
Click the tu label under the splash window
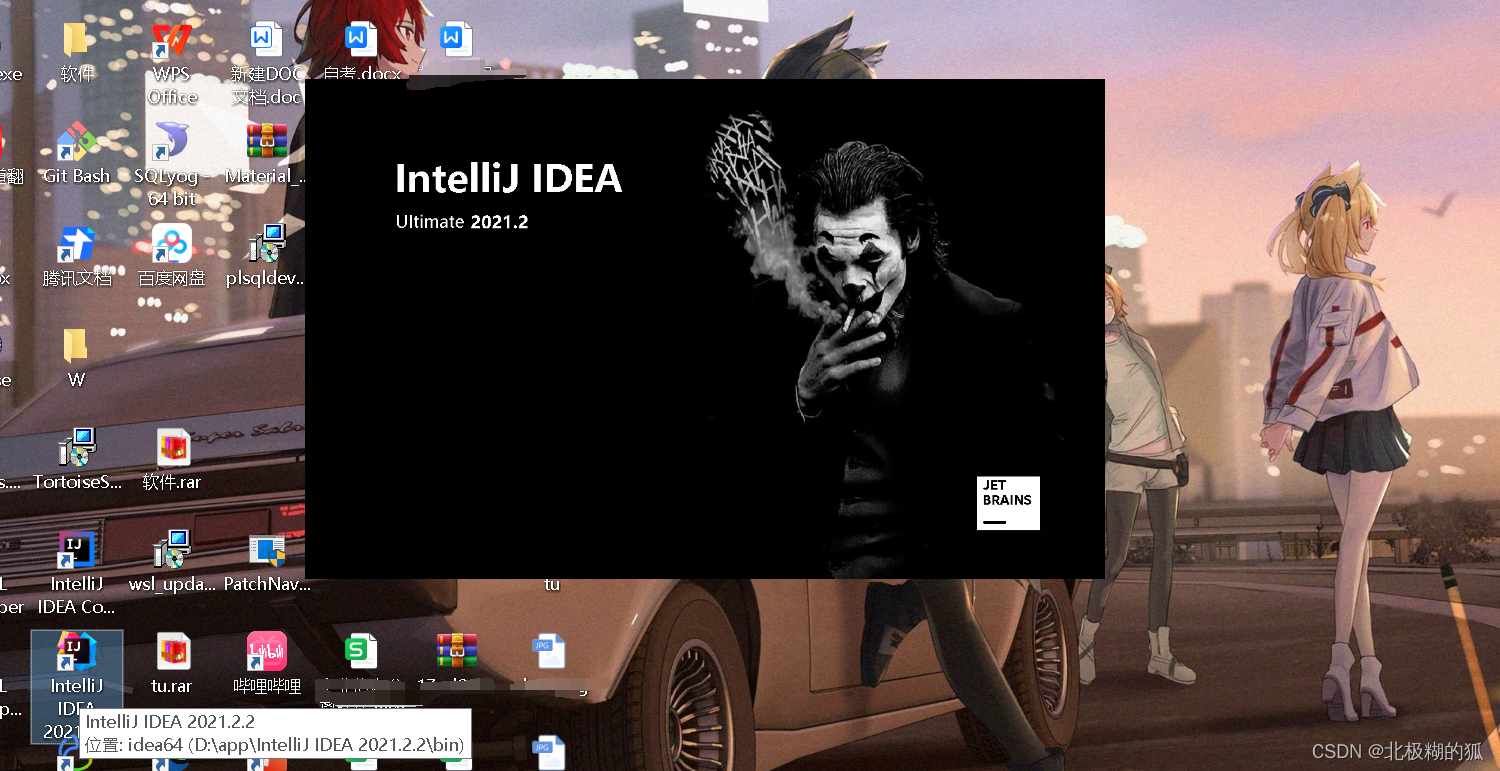pos(552,584)
